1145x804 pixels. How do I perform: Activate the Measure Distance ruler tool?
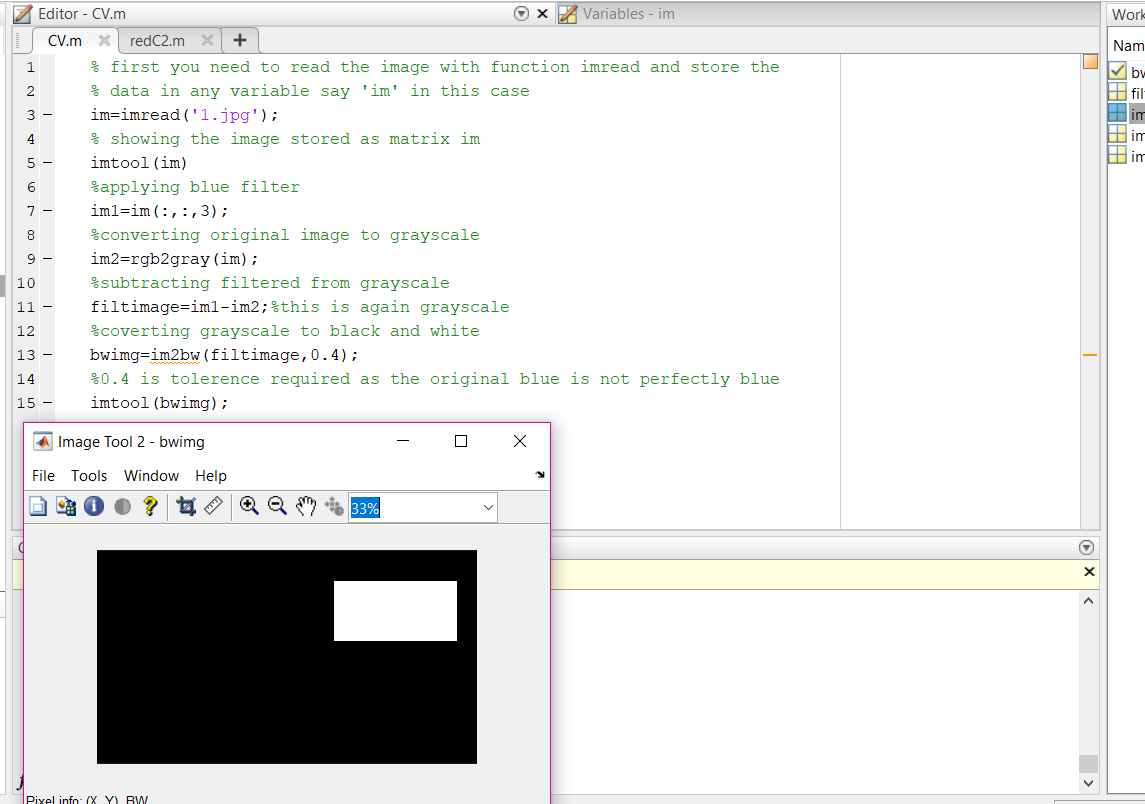coord(213,507)
